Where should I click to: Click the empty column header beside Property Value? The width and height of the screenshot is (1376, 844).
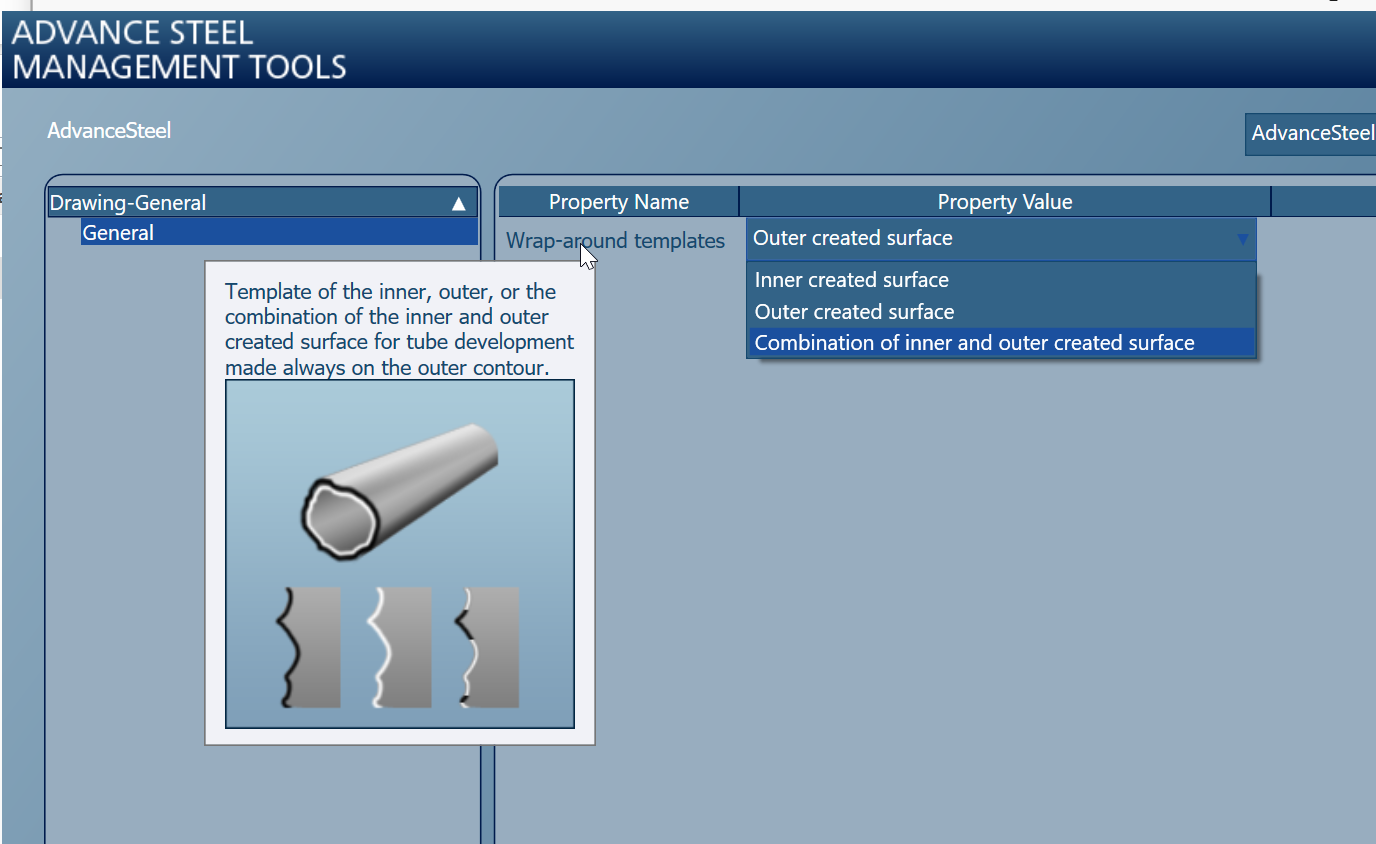[x=1322, y=201]
